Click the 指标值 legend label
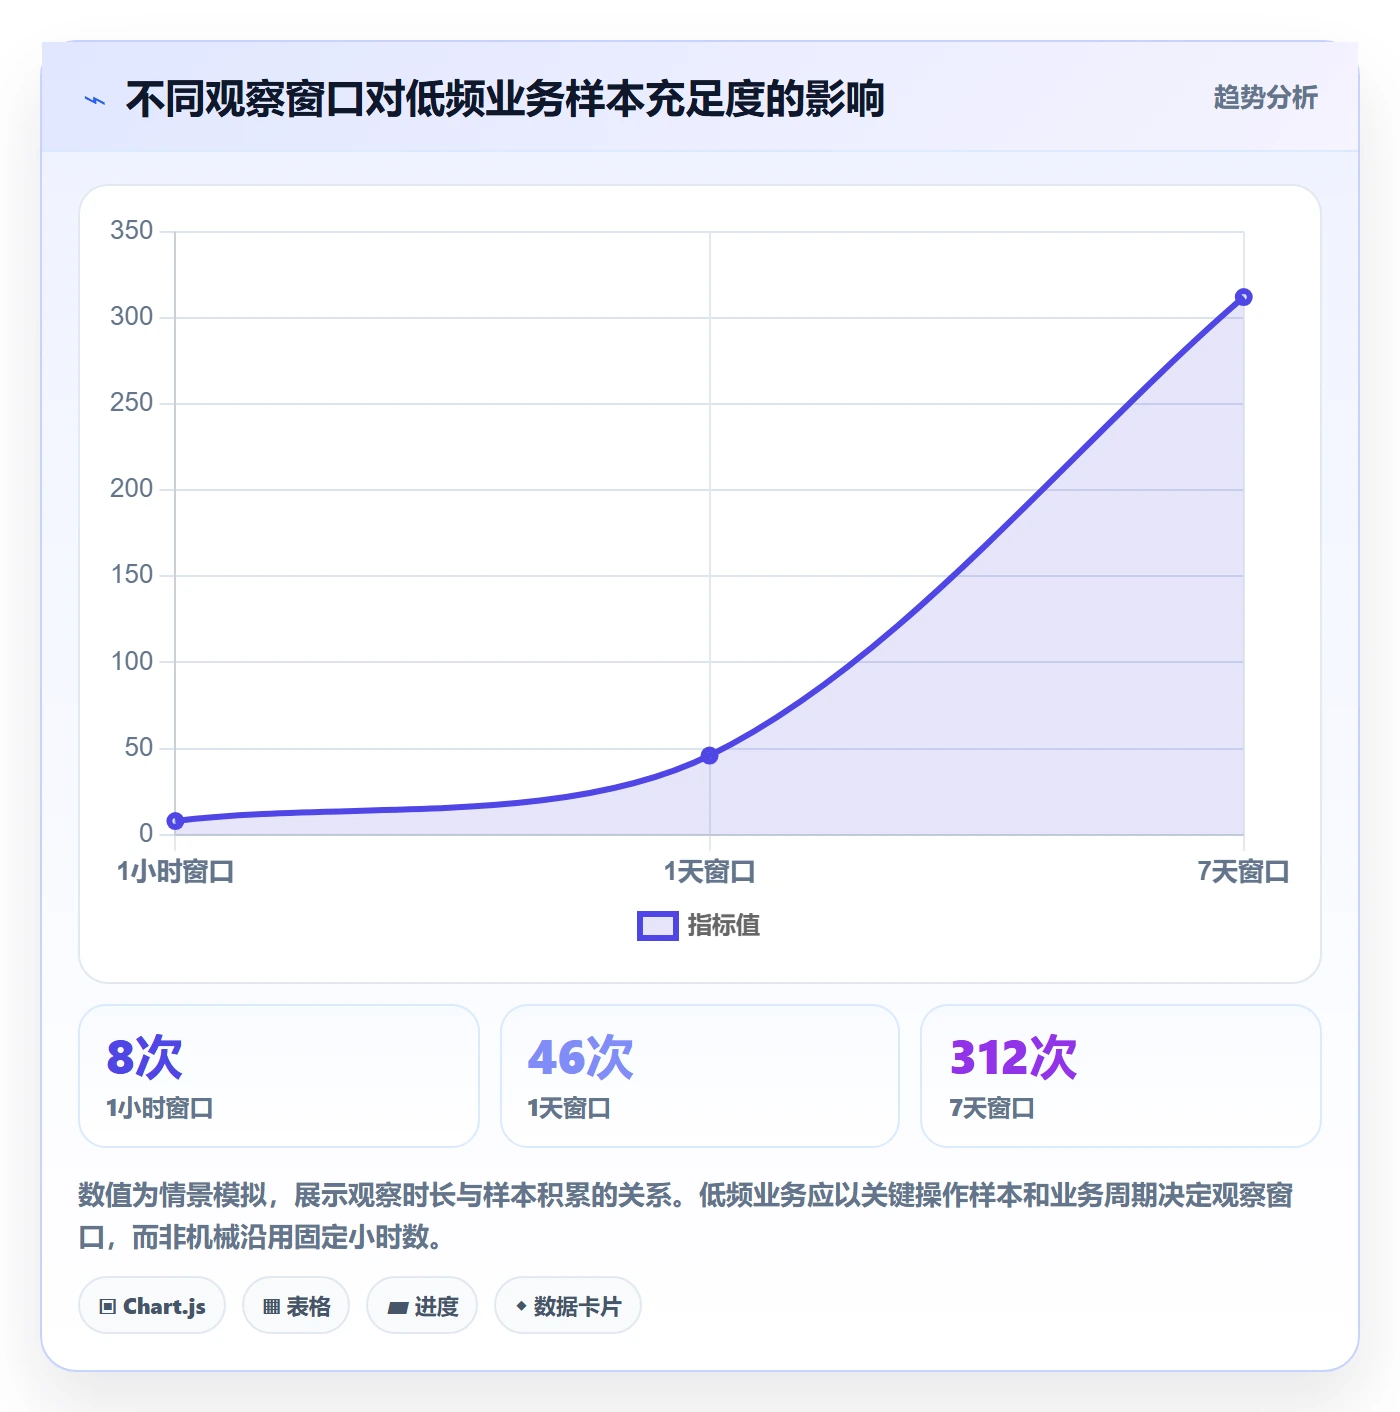1400x1412 pixels. [724, 926]
